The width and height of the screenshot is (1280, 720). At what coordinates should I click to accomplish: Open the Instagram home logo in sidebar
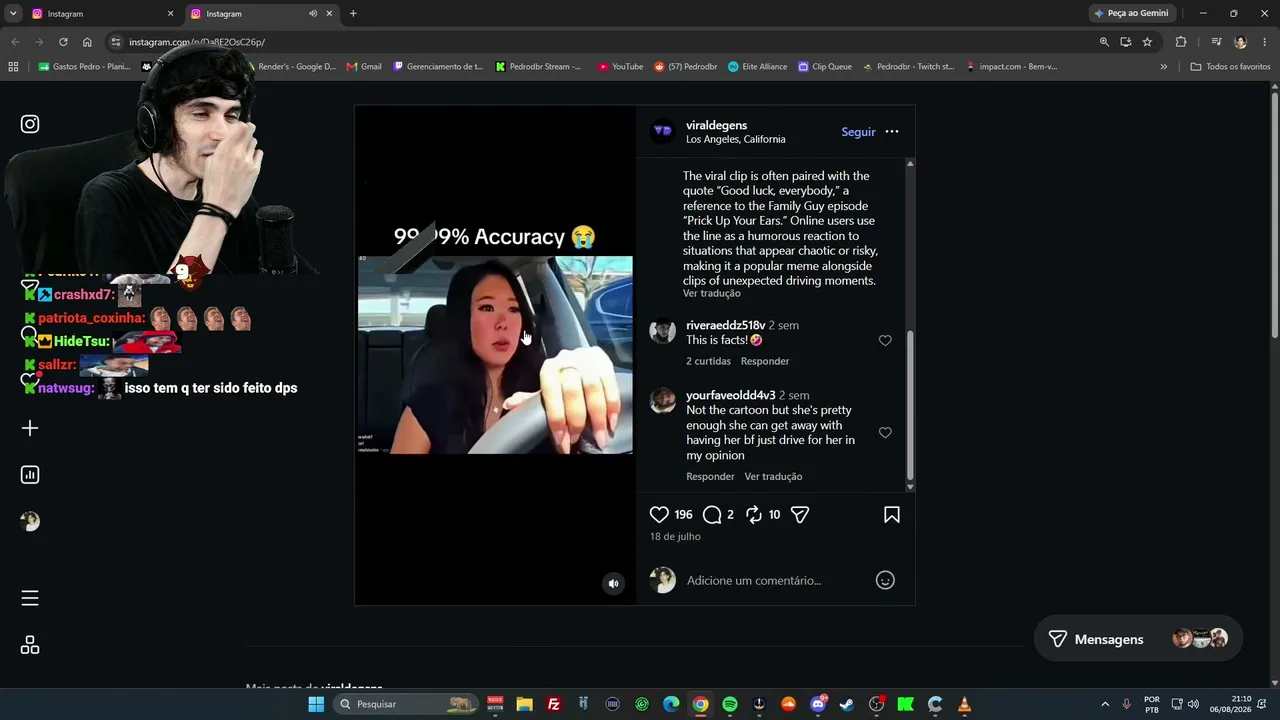30,124
